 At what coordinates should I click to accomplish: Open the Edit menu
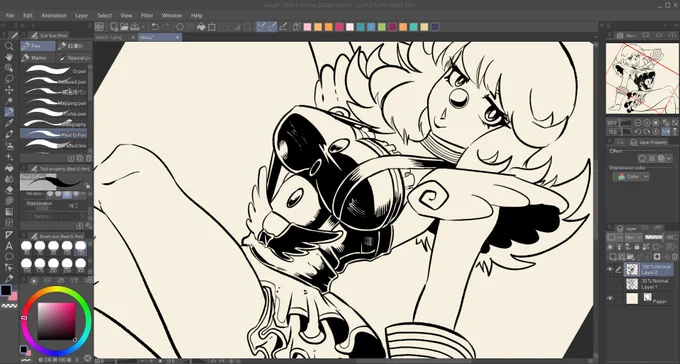point(28,15)
